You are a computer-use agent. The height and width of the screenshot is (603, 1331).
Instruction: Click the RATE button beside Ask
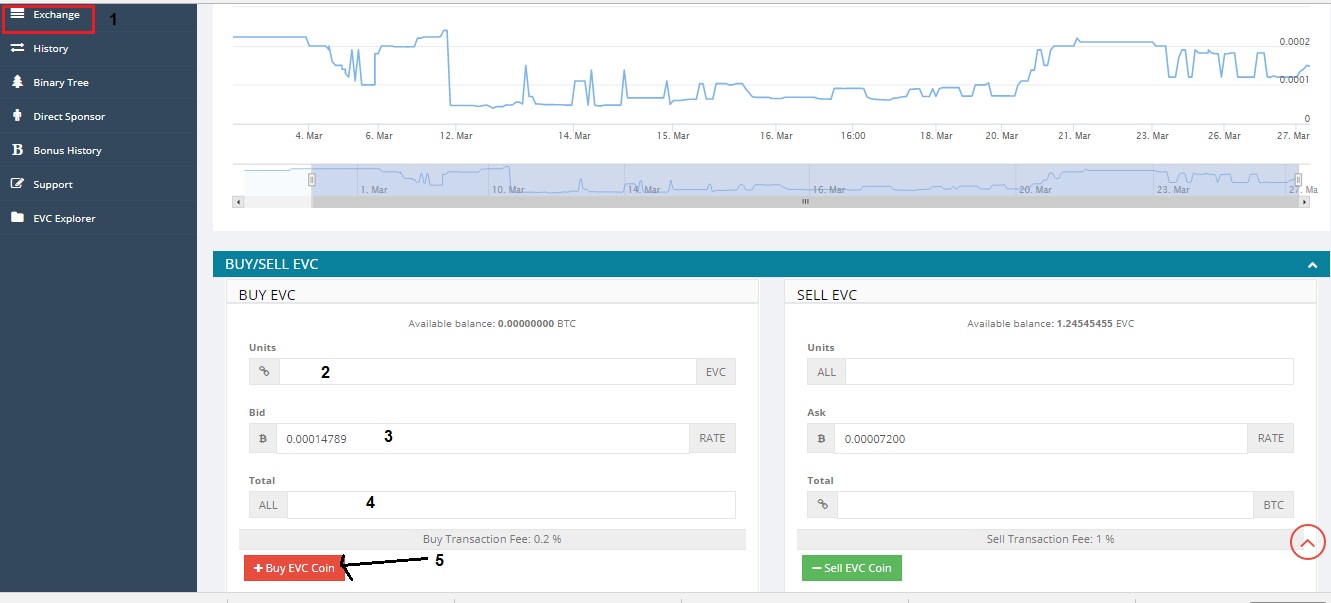(1271, 438)
